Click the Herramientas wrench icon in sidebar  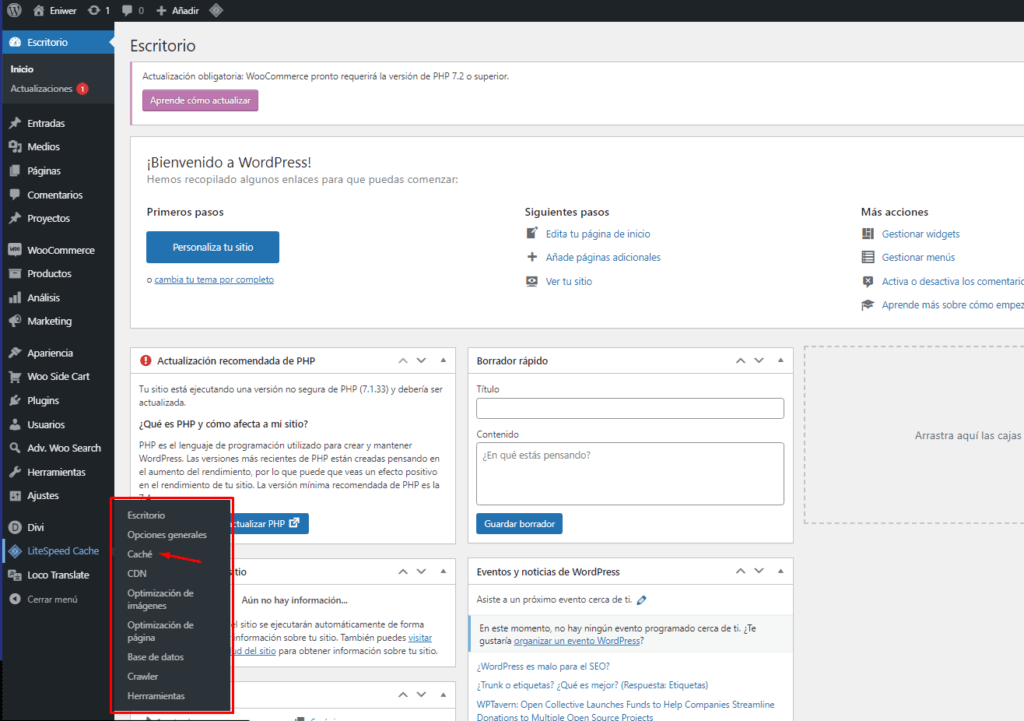pyautogui.click(x=15, y=472)
